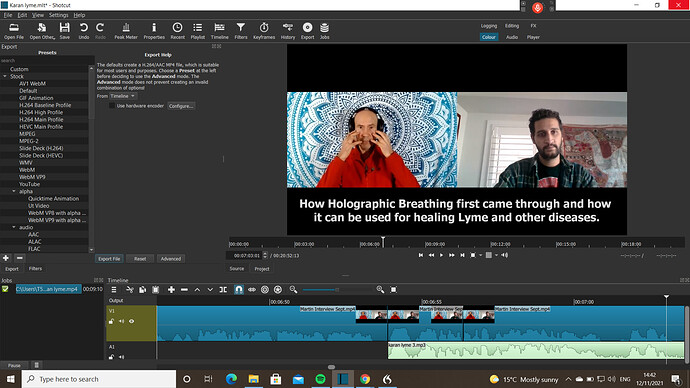The height and width of the screenshot is (388, 690).
Task: Open the Jobs panel from toolbar
Action: point(324,31)
